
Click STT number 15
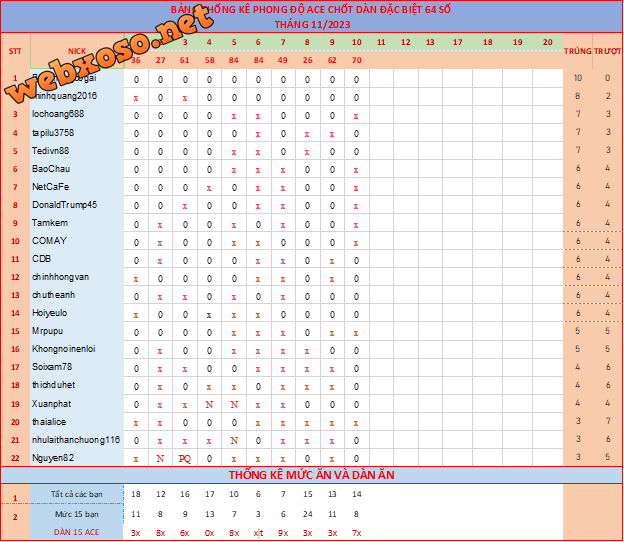coord(15,331)
